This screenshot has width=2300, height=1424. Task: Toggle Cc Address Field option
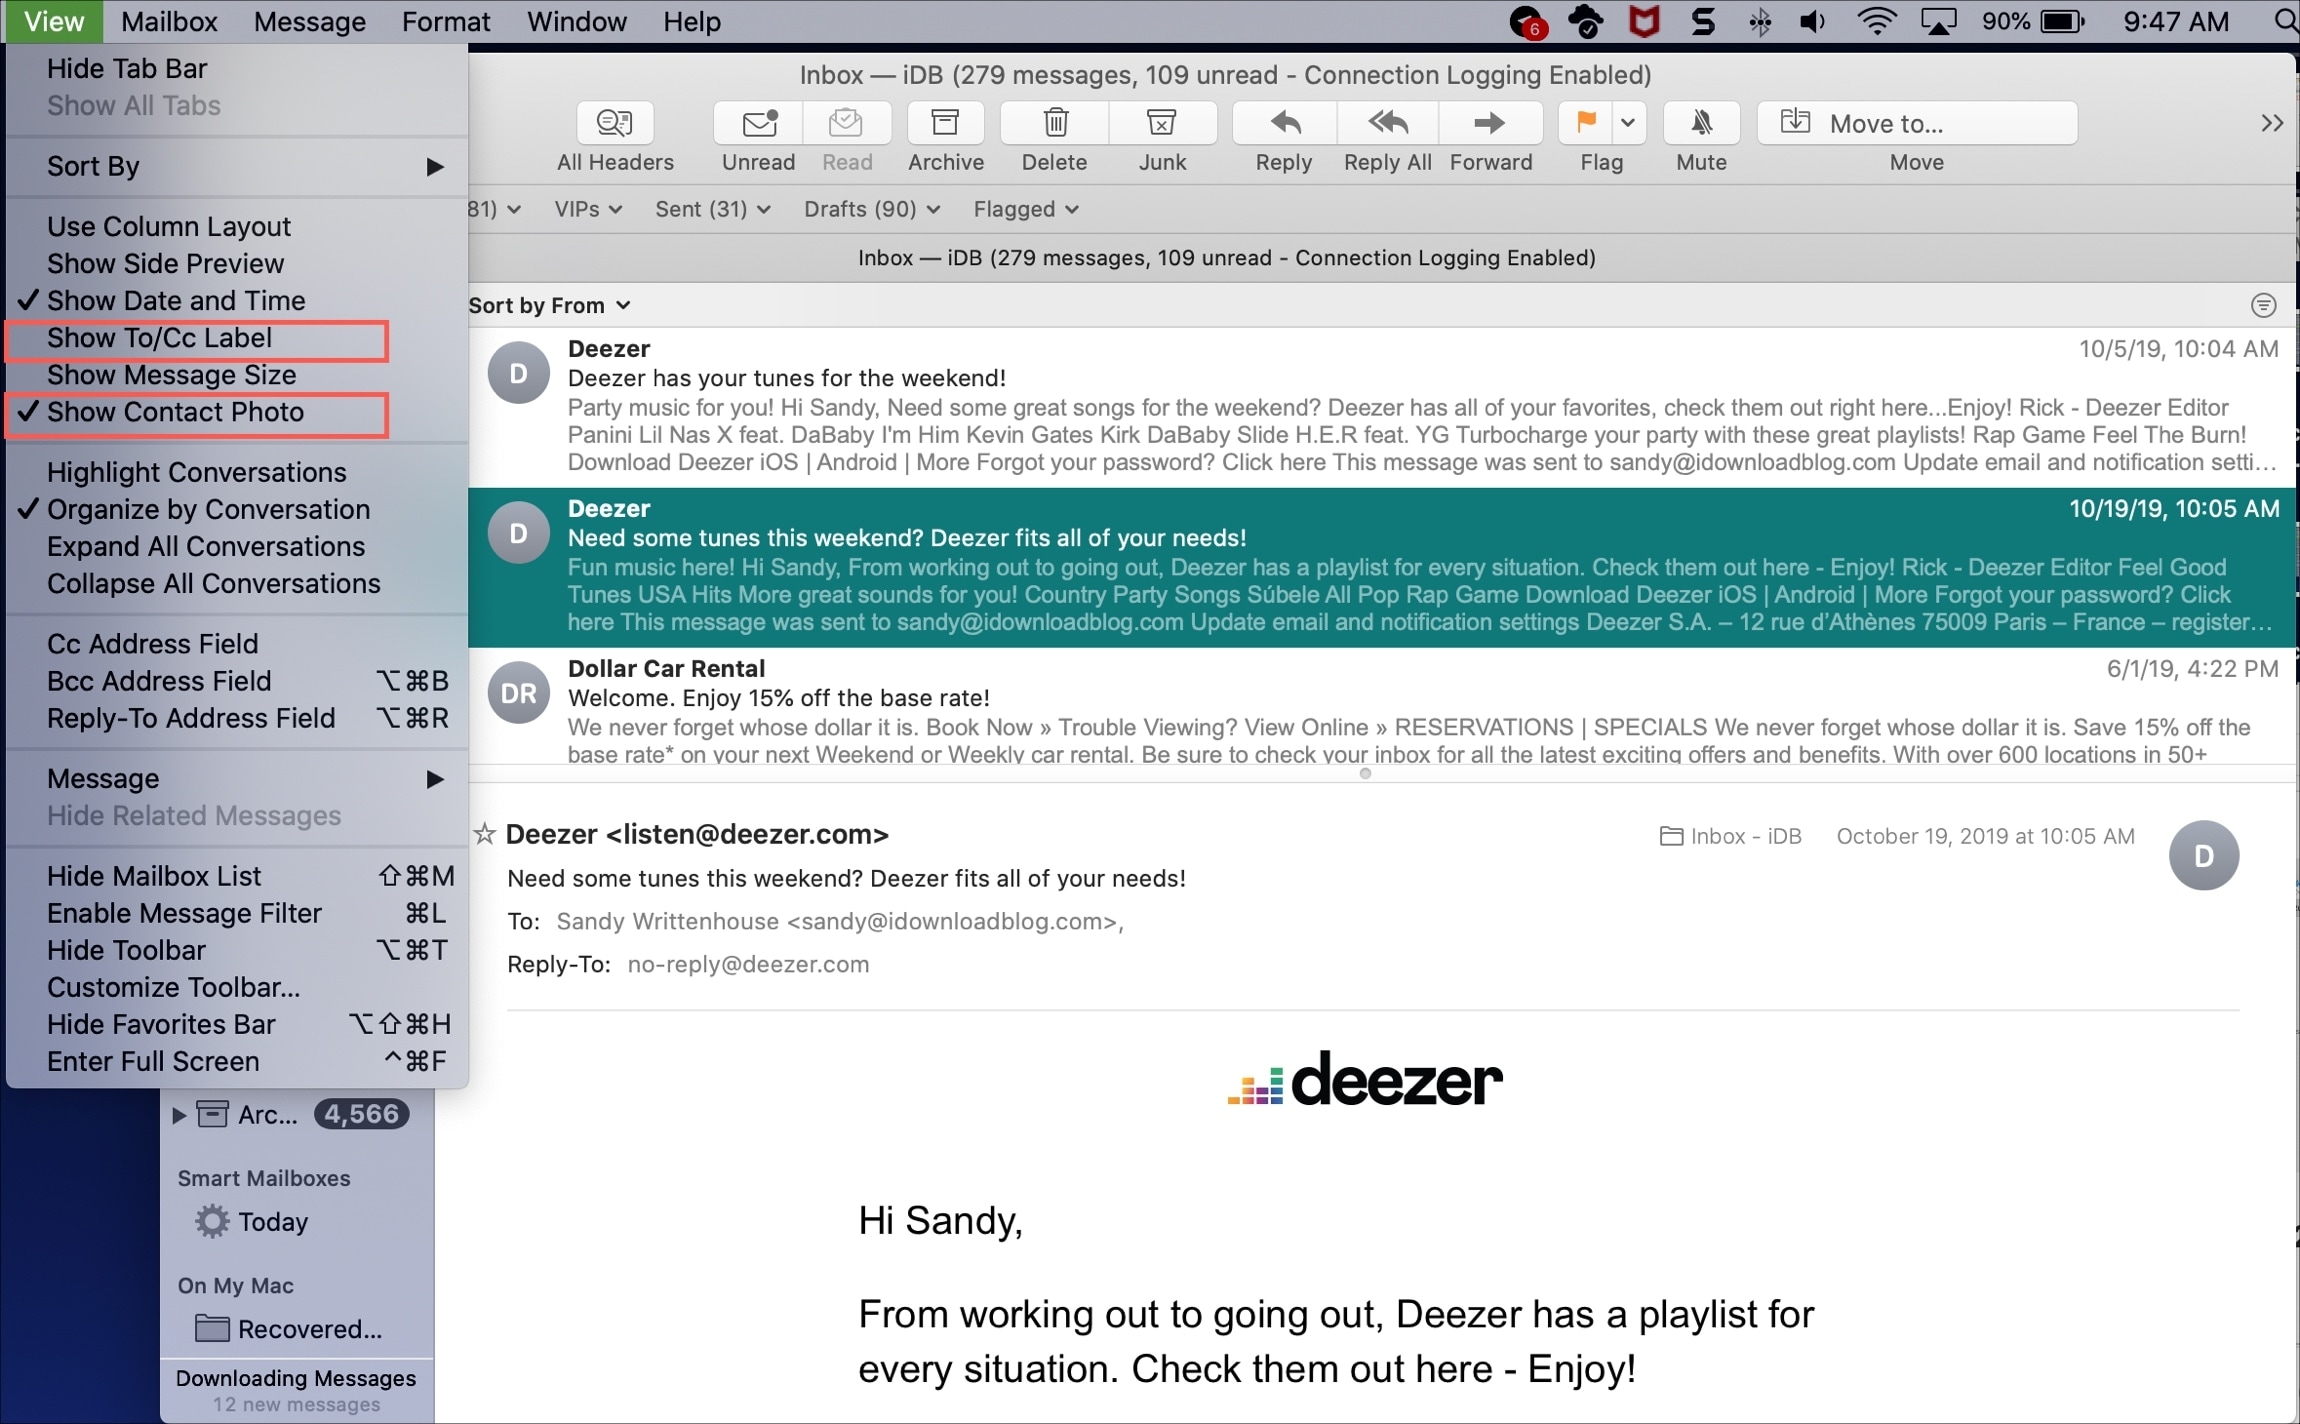tap(236, 643)
